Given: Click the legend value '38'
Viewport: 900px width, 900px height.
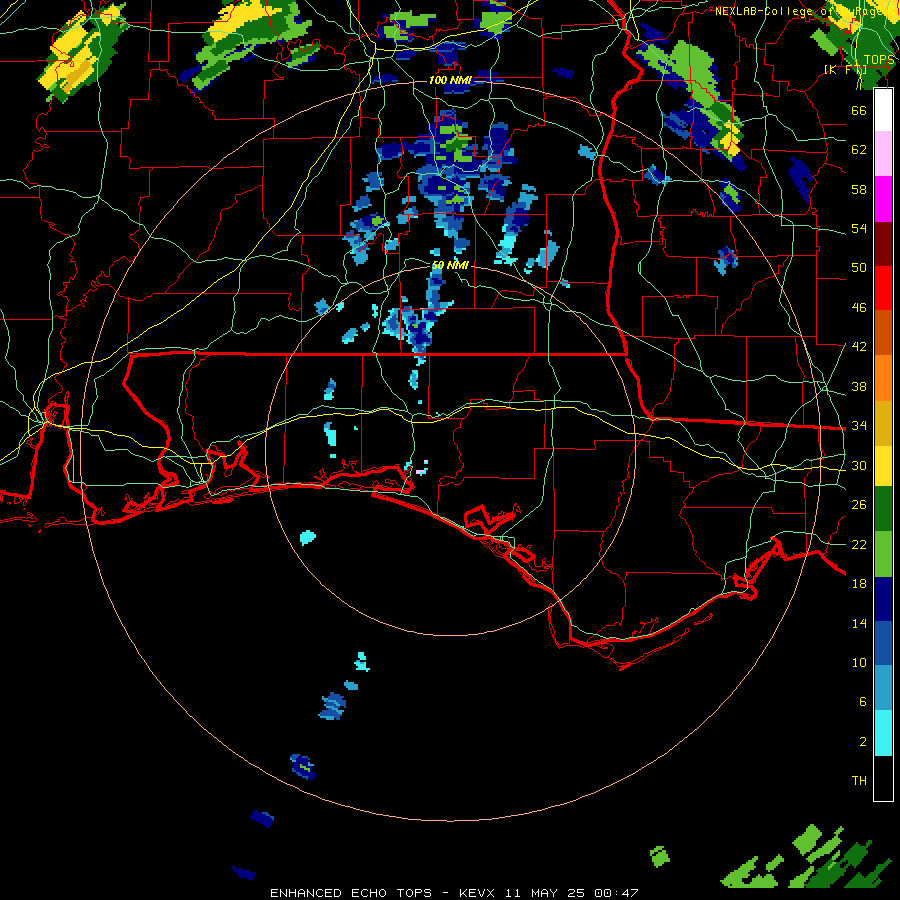Looking at the screenshot, I should click(859, 386).
